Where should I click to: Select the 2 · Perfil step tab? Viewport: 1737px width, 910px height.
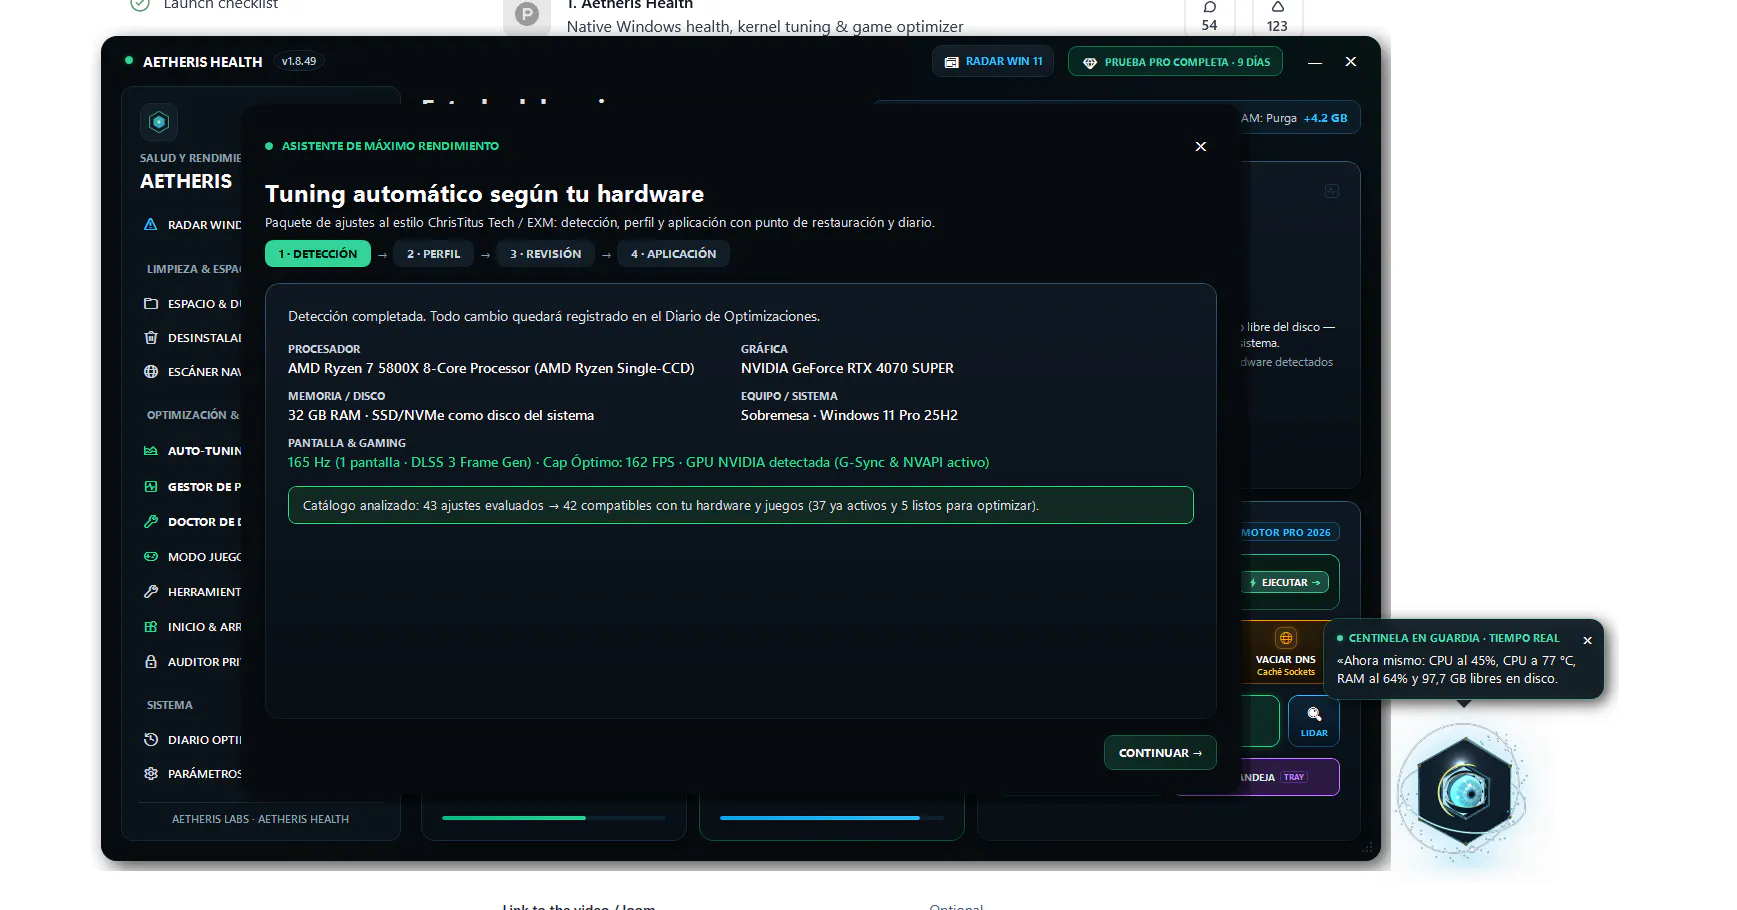tap(434, 254)
